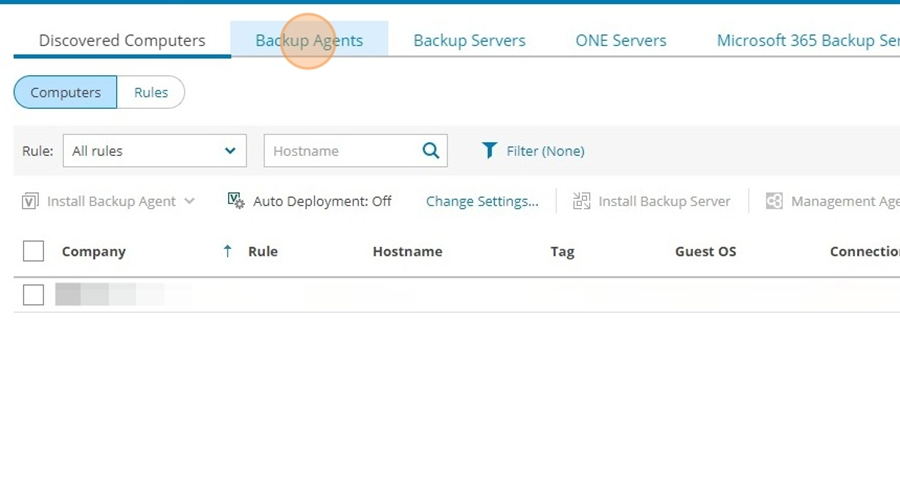Select the Computers view toggle
Image resolution: width=900 pixels, height=502 pixels.
click(65, 92)
